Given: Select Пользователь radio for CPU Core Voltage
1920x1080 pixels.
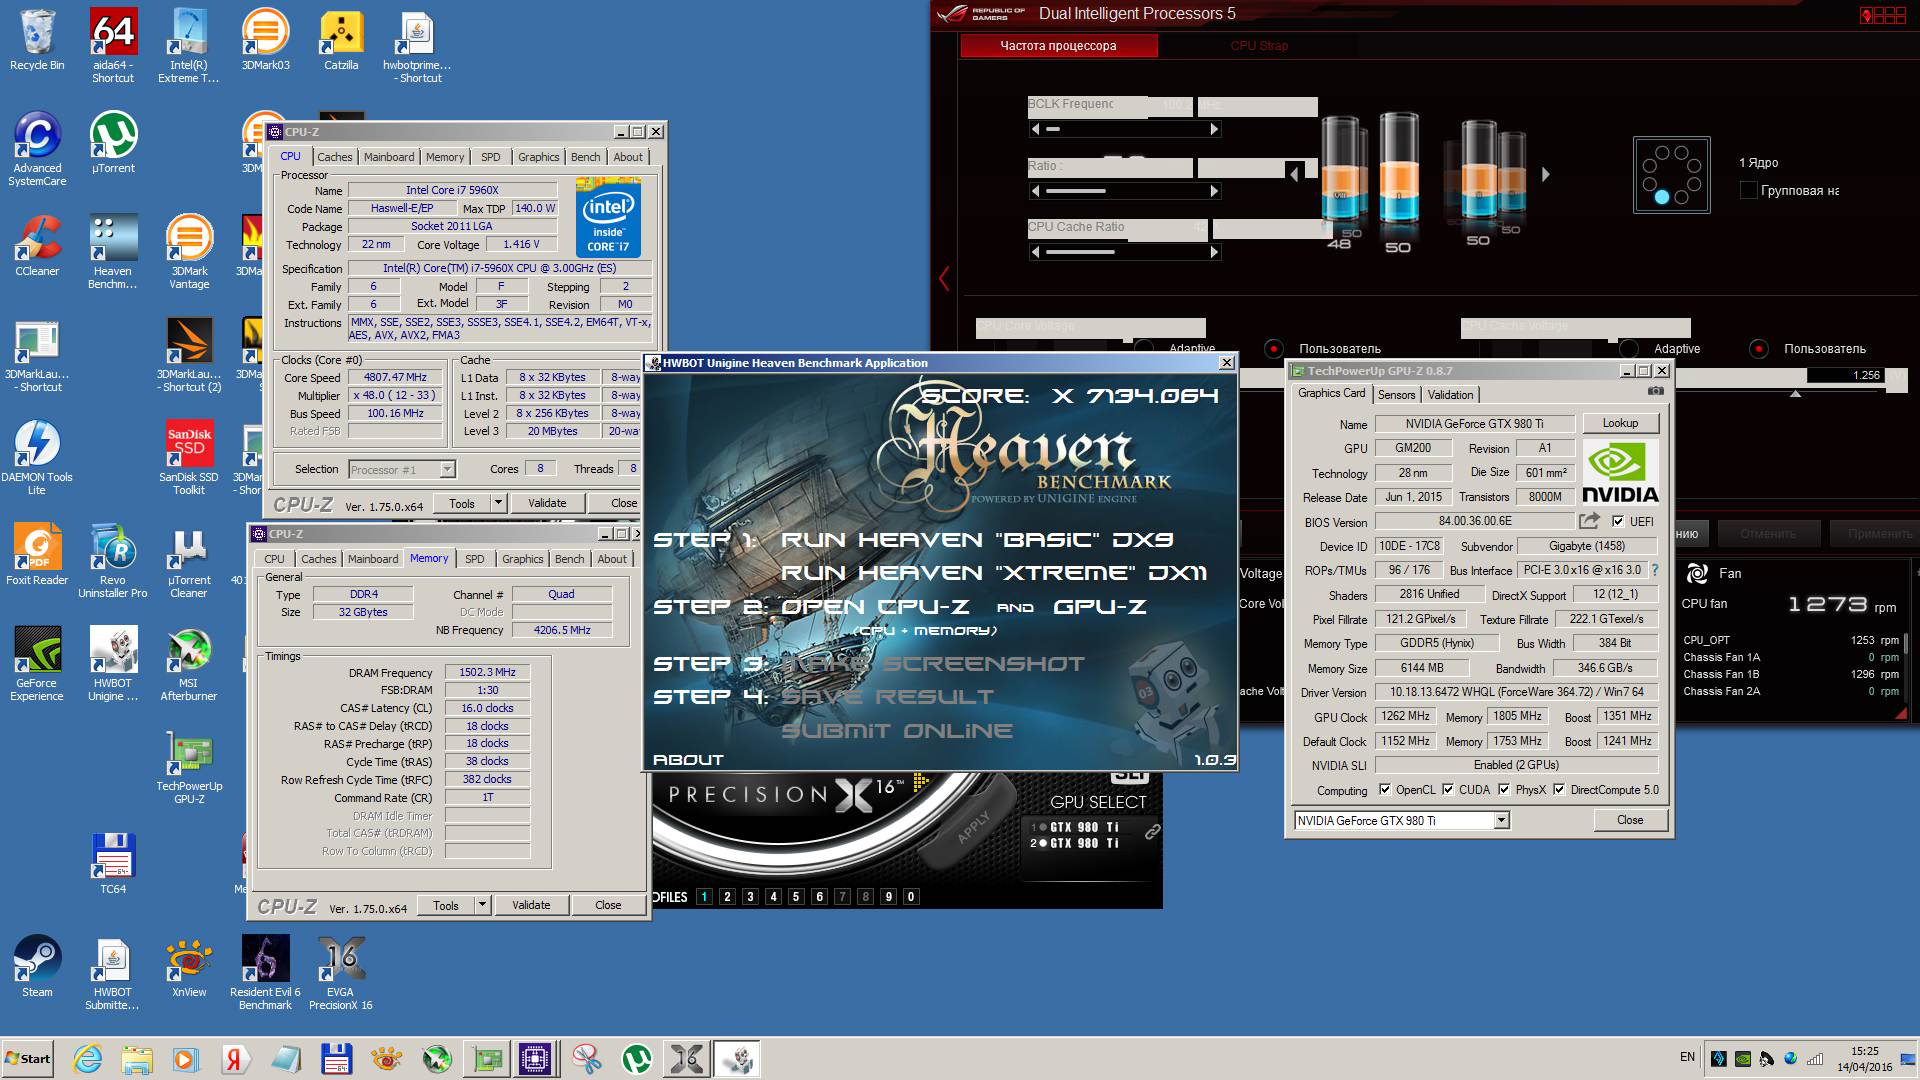Looking at the screenshot, I should tap(1273, 349).
